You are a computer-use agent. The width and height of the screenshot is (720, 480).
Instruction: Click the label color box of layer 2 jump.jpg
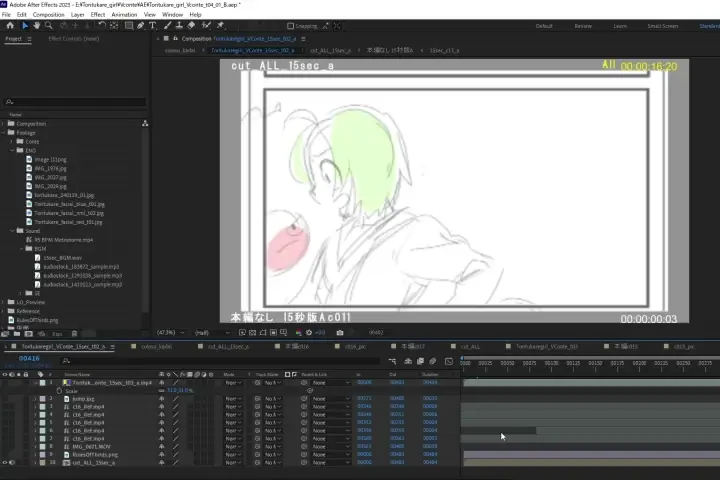42,399
